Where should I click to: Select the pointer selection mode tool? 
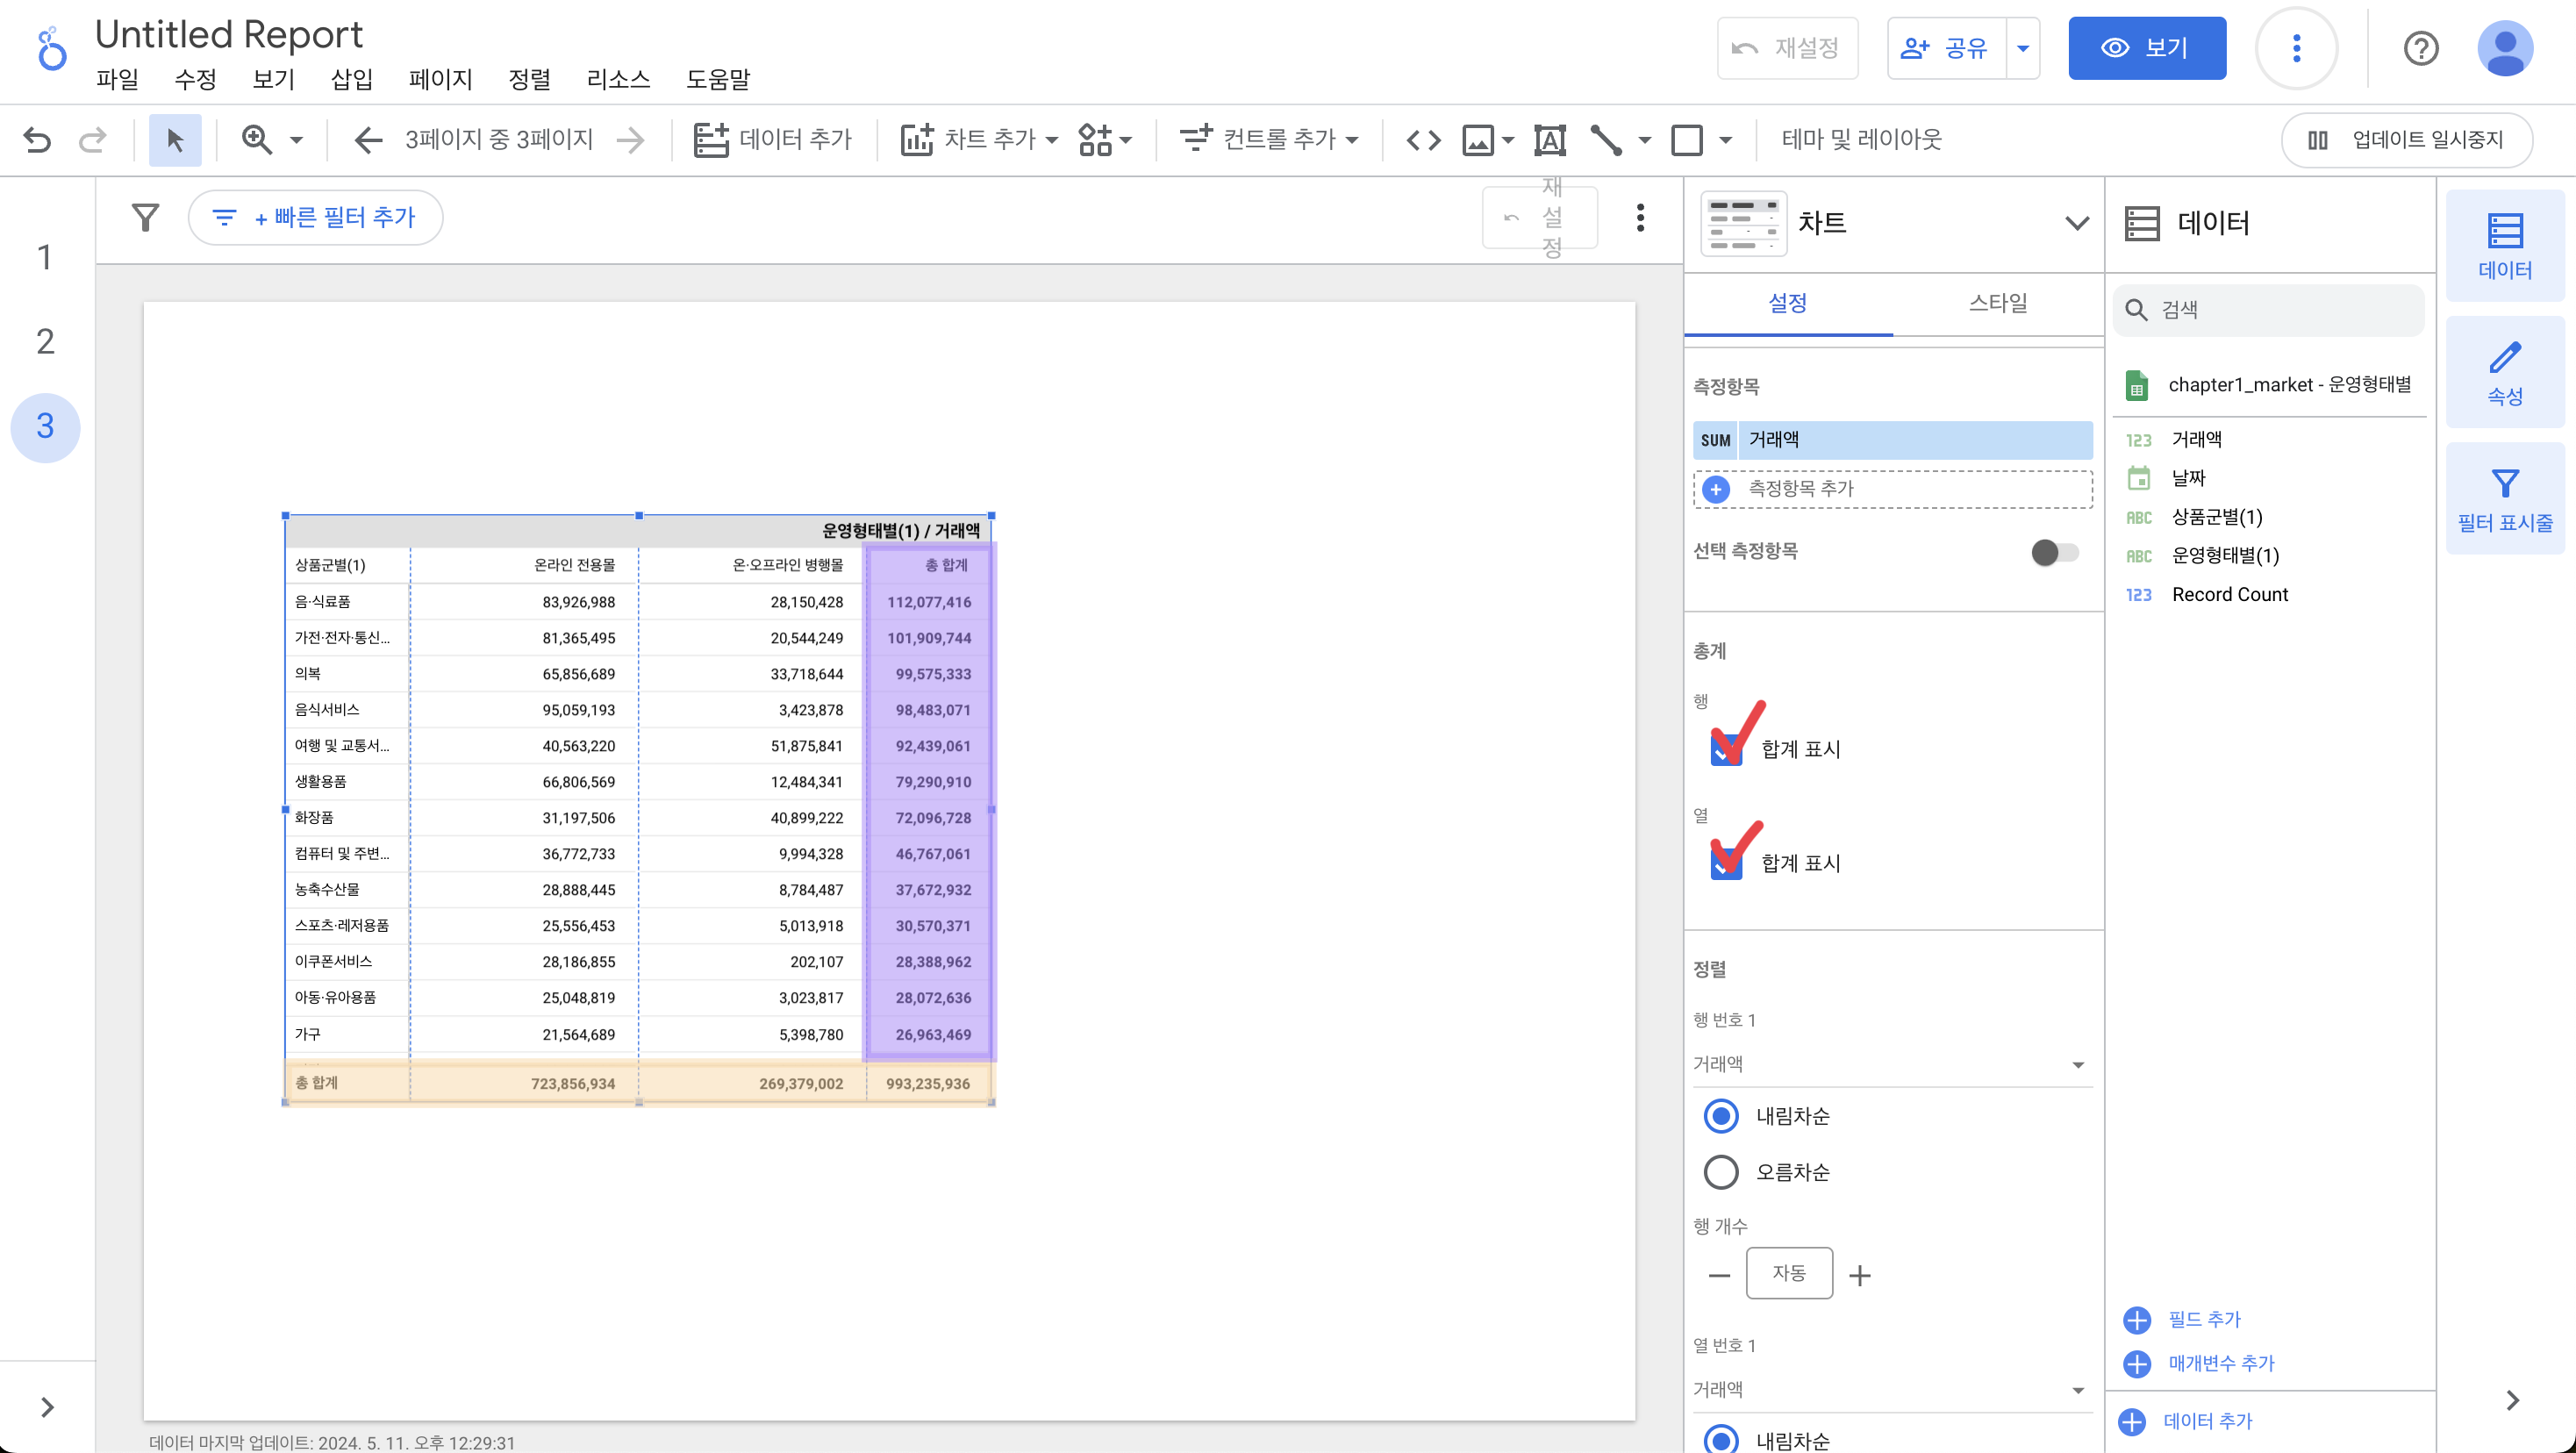point(175,139)
